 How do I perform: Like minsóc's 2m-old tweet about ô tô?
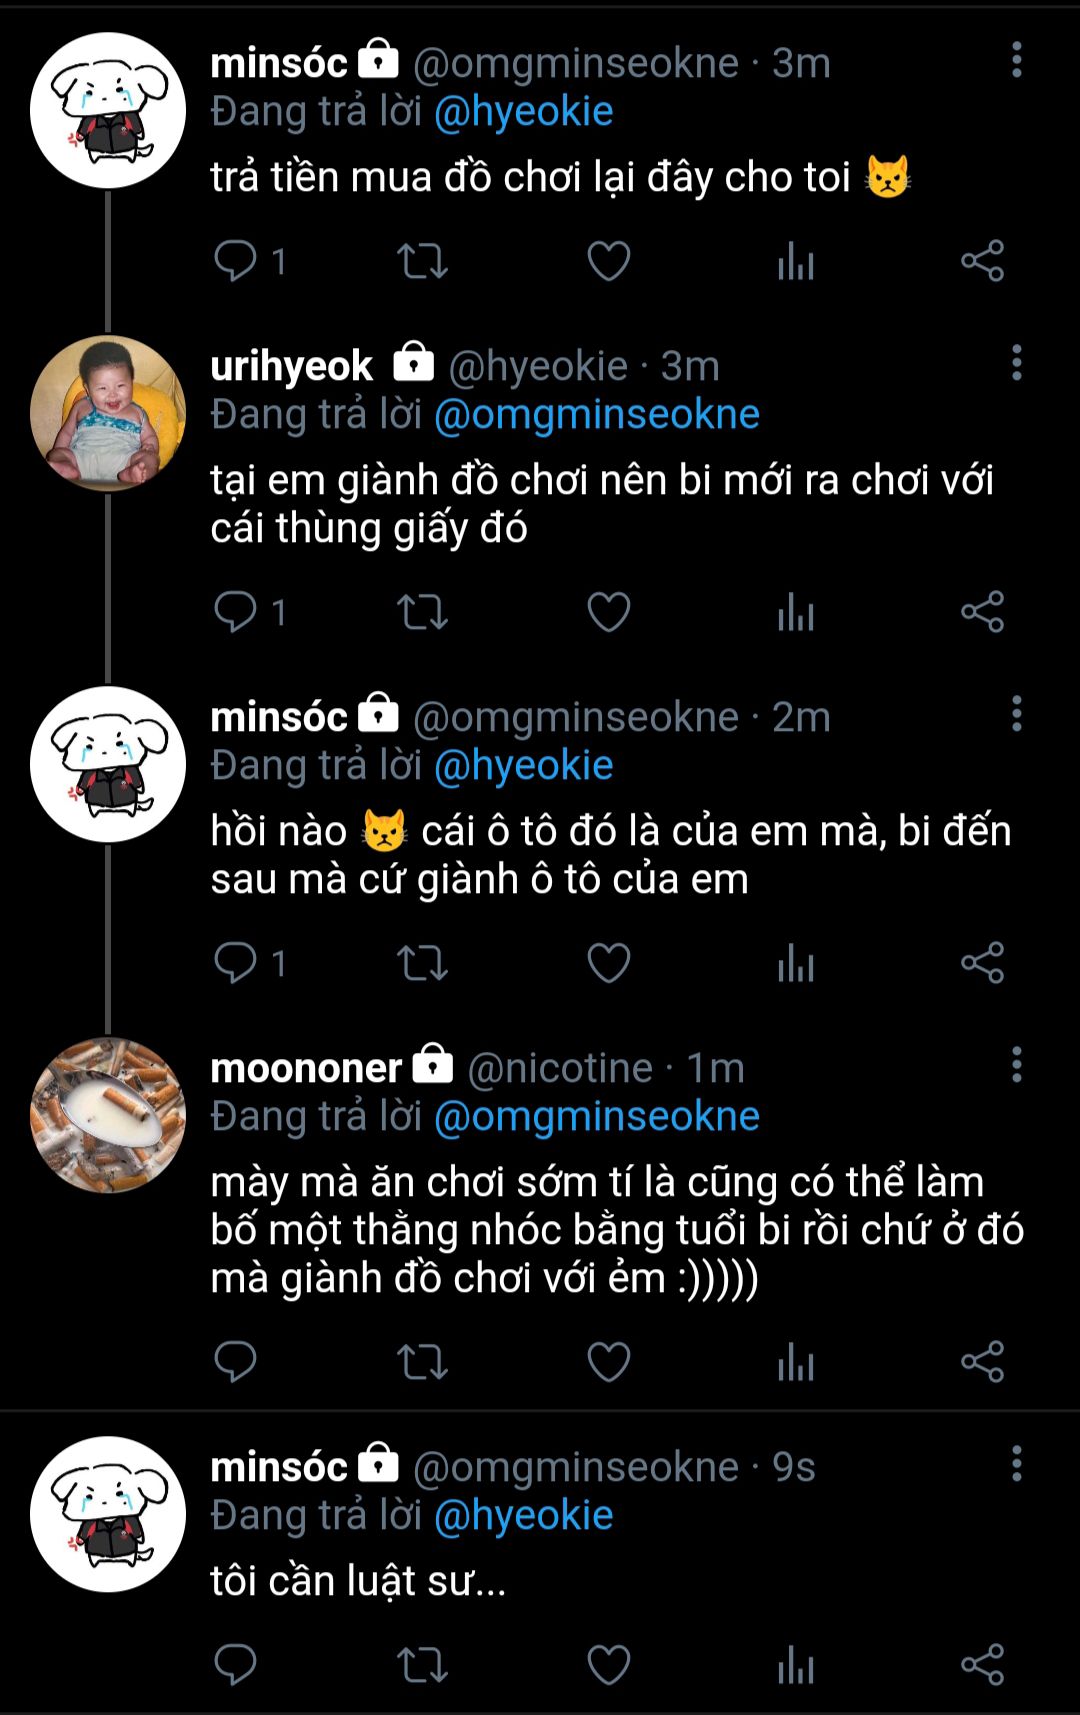tap(608, 964)
